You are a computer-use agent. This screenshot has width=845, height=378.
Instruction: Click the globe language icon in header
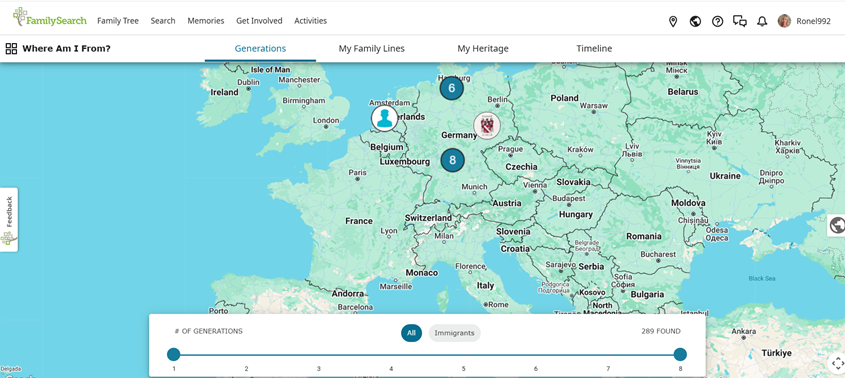point(695,22)
